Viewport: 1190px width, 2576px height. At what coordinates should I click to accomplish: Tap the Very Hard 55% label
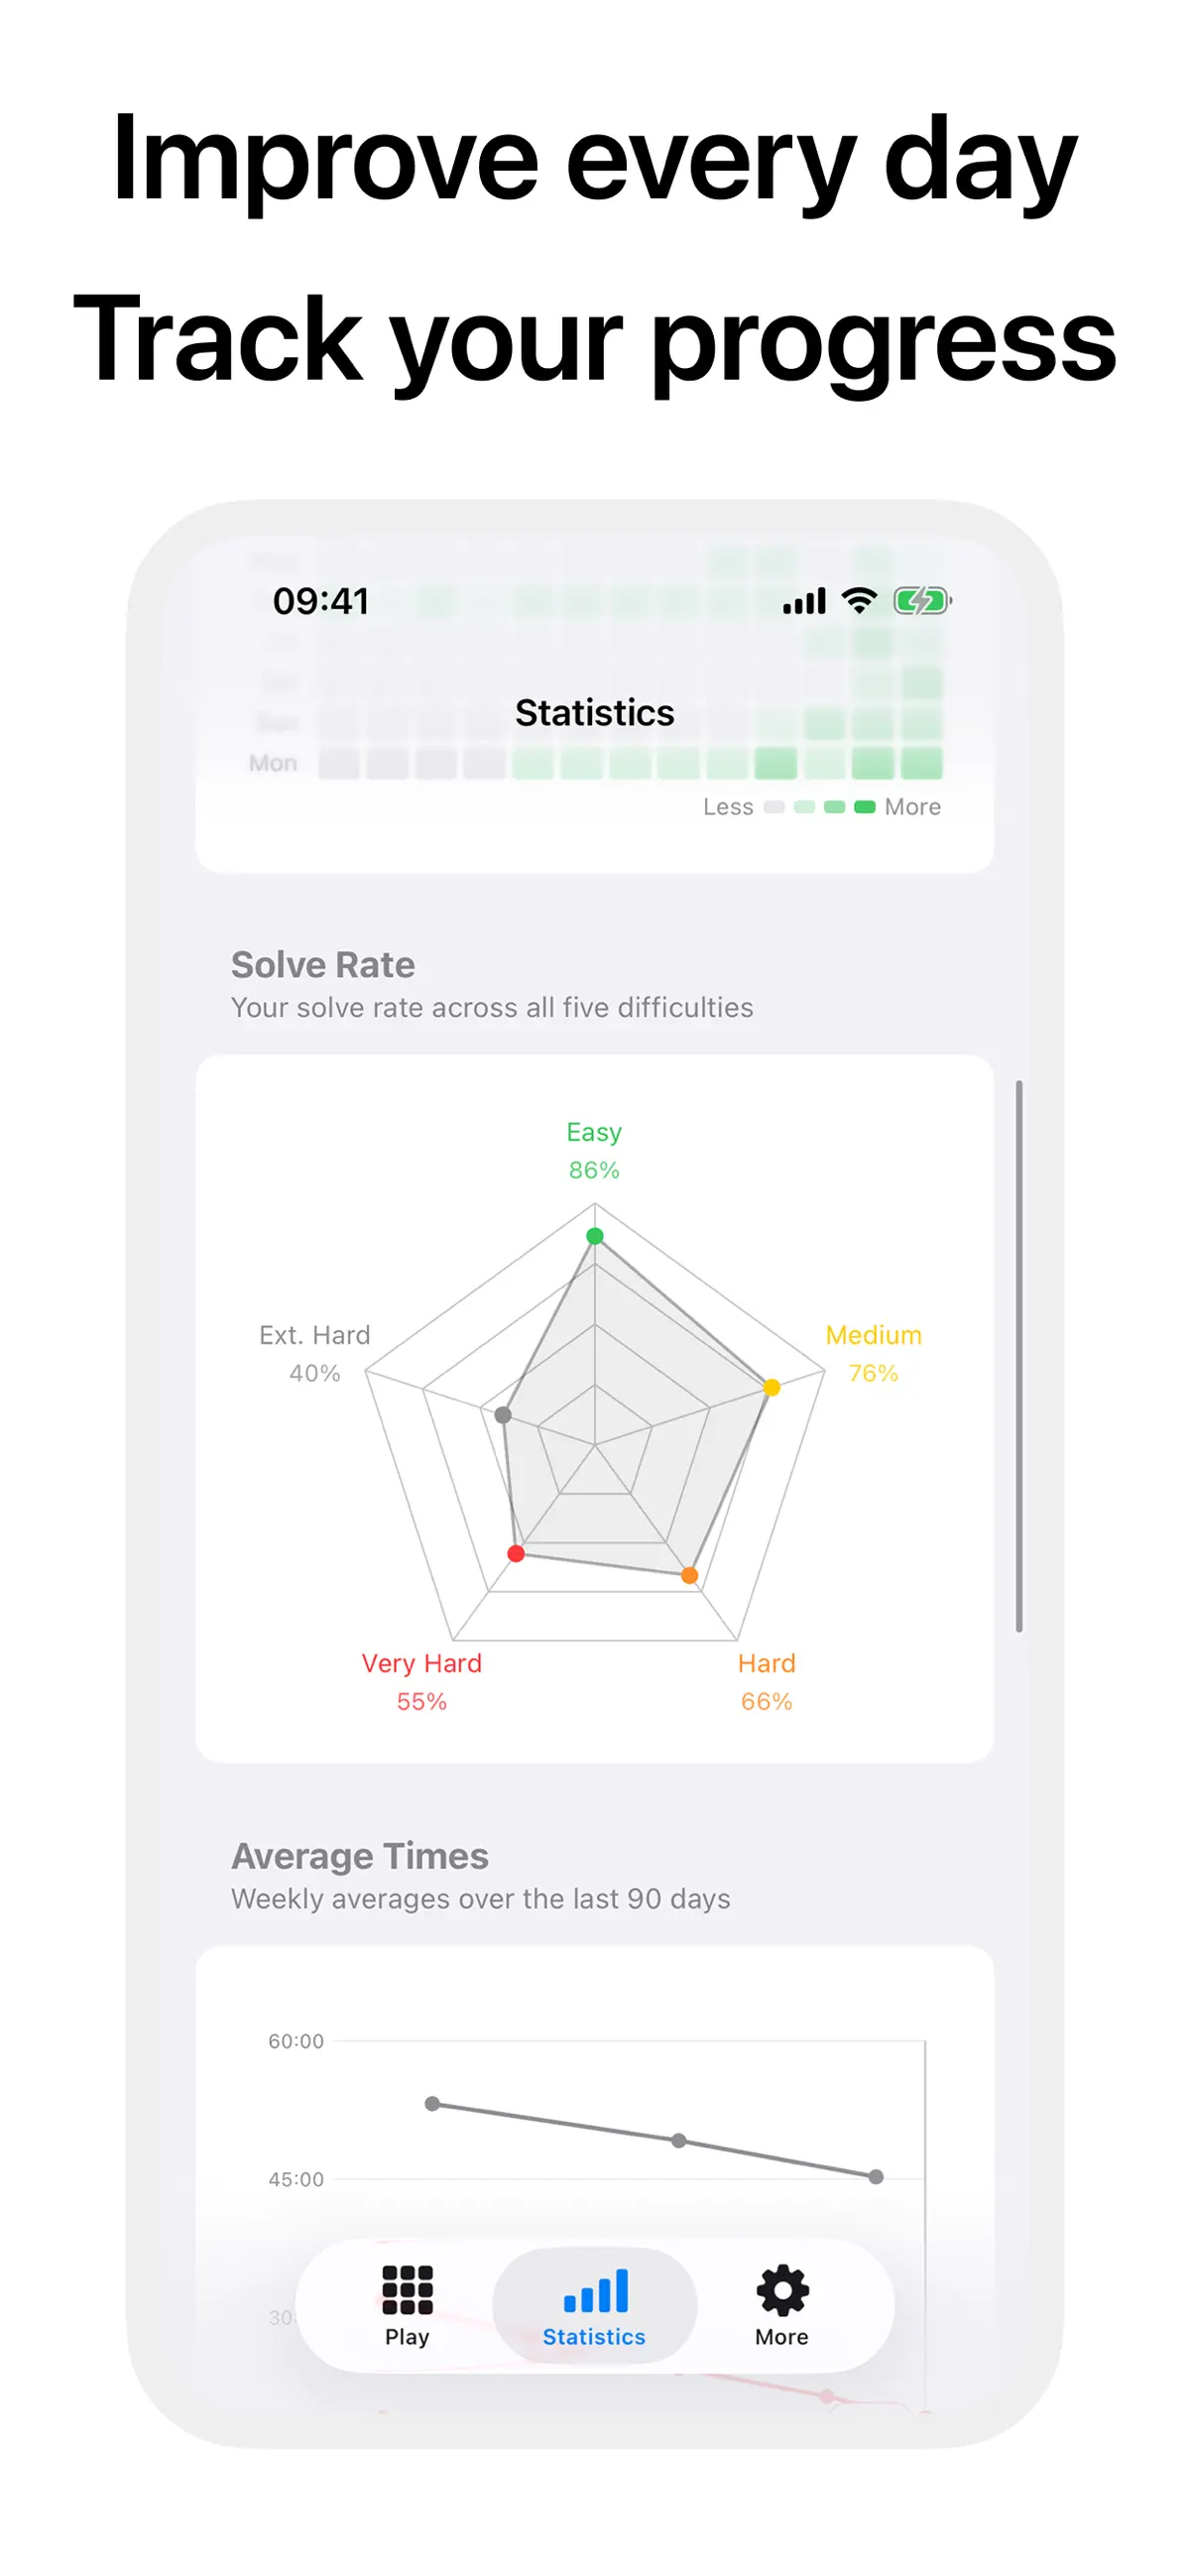click(x=421, y=1682)
